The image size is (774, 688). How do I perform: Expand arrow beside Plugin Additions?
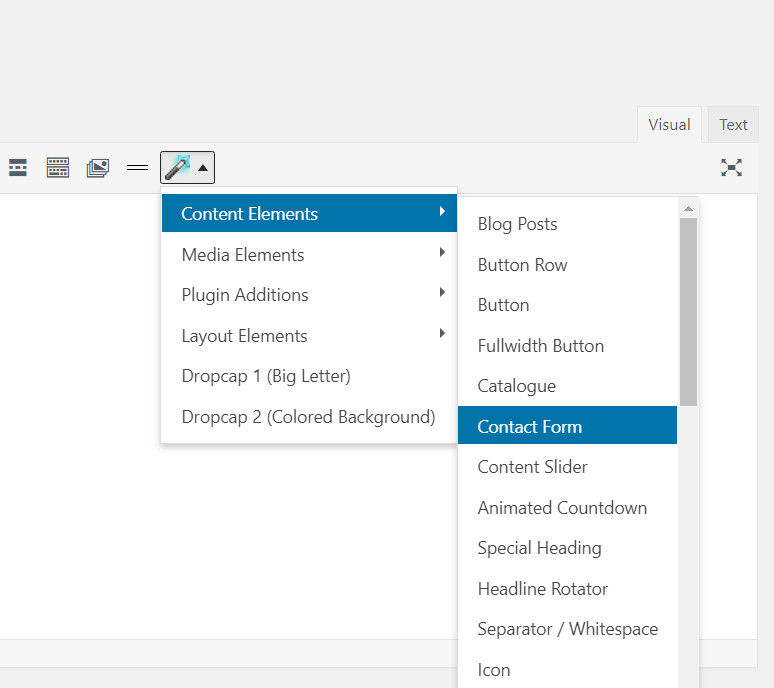pyautogui.click(x=442, y=292)
